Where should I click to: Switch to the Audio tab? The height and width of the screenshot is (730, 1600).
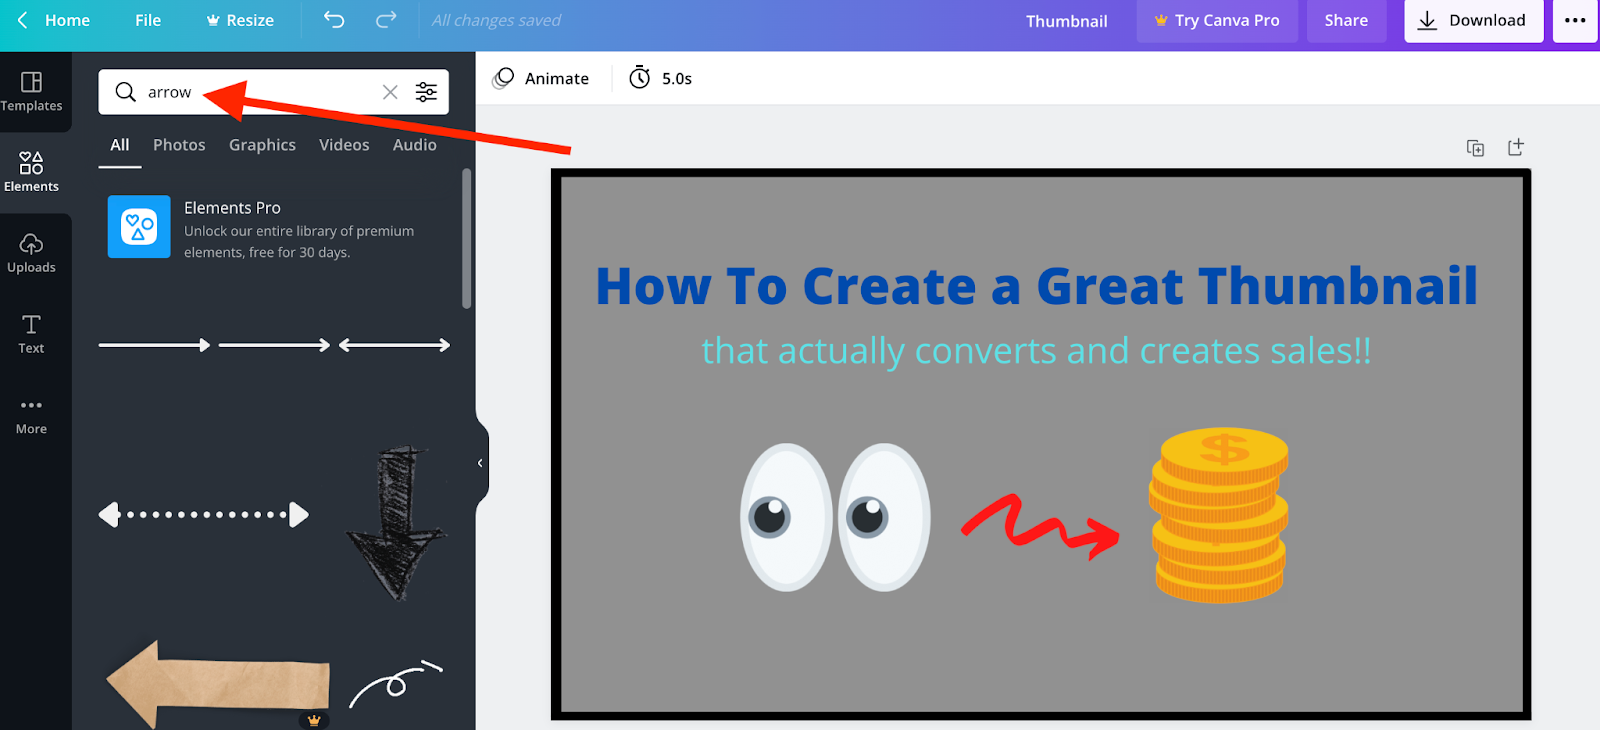(x=414, y=145)
